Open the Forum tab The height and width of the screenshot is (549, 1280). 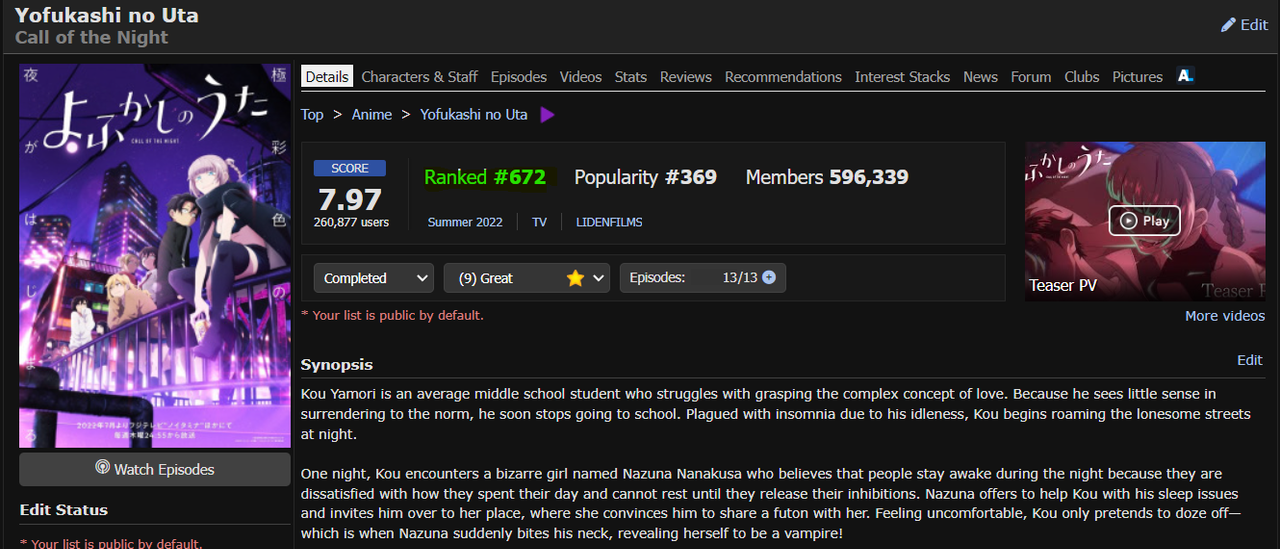(1031, 77)
